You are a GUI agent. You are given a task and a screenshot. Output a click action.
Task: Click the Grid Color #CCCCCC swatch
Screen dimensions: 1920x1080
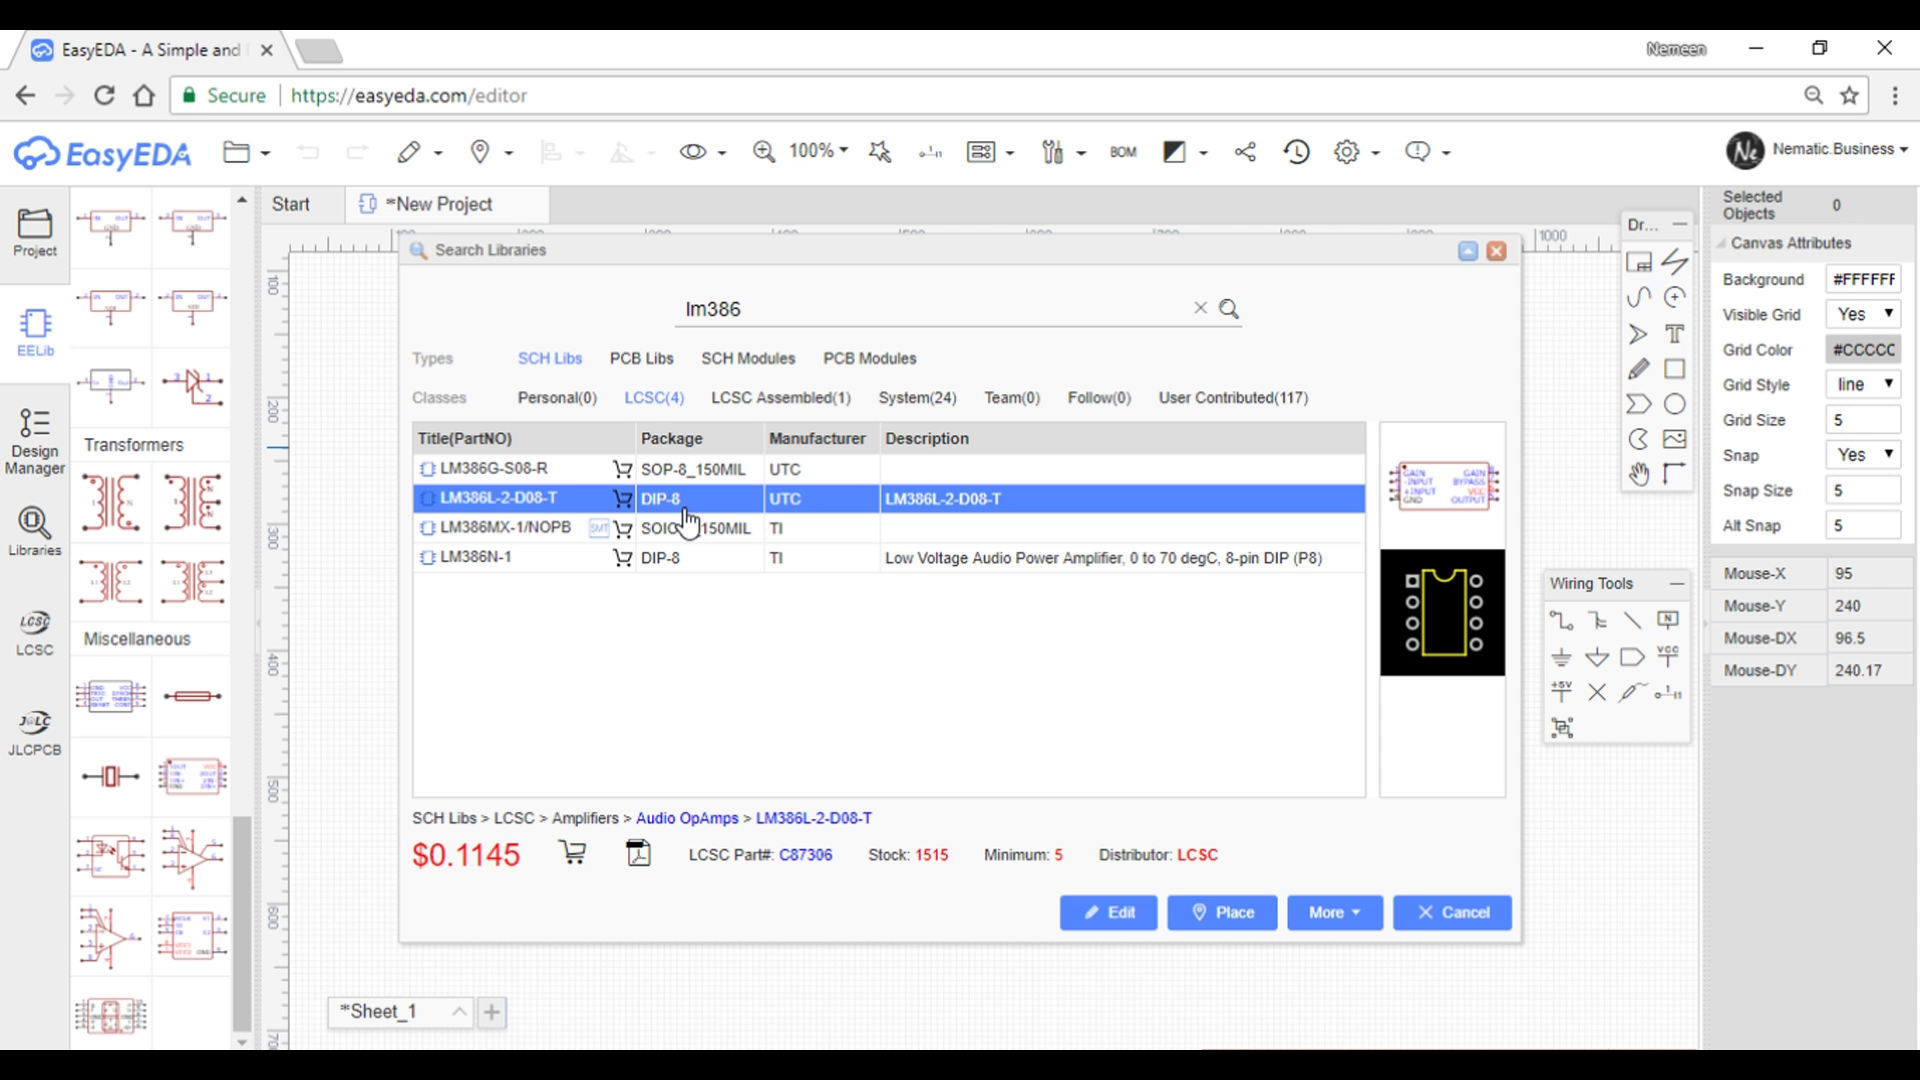1863,349
